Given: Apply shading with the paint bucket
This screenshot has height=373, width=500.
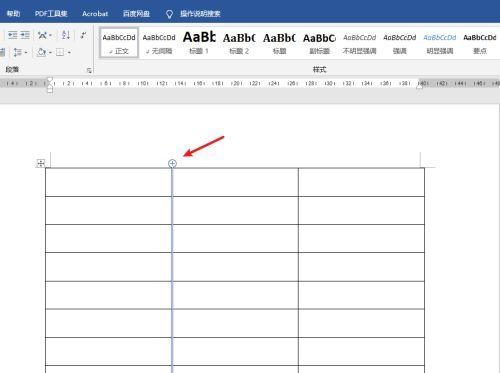Looking at the screenshot, I should [x=42, y=52].
